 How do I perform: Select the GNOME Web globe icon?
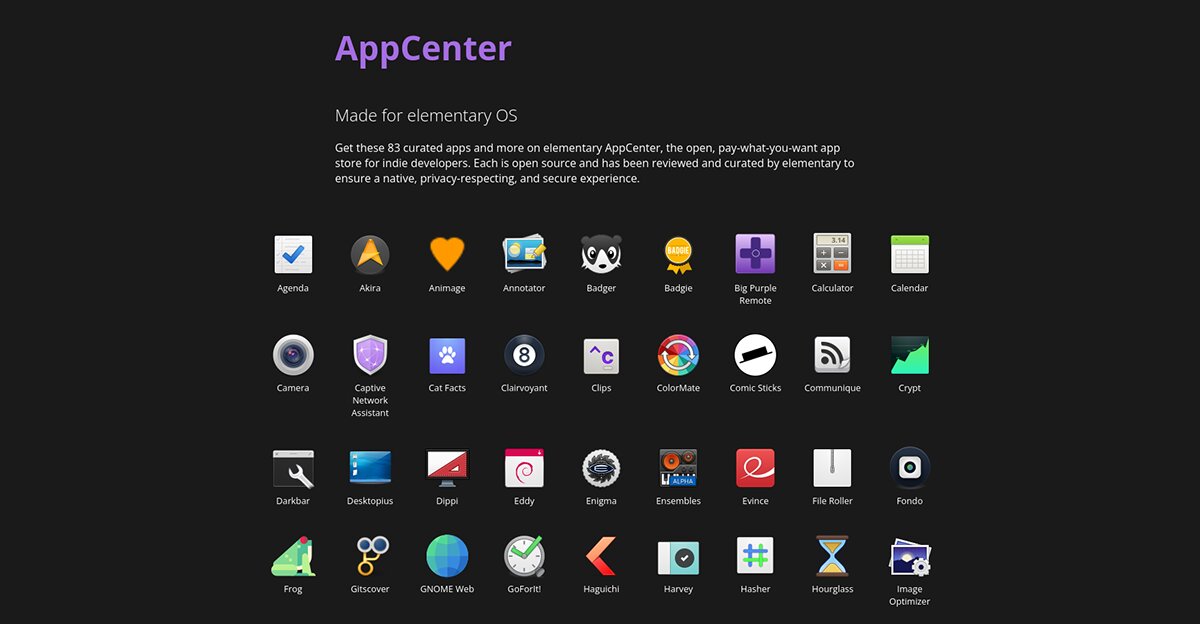pos(447,556)
